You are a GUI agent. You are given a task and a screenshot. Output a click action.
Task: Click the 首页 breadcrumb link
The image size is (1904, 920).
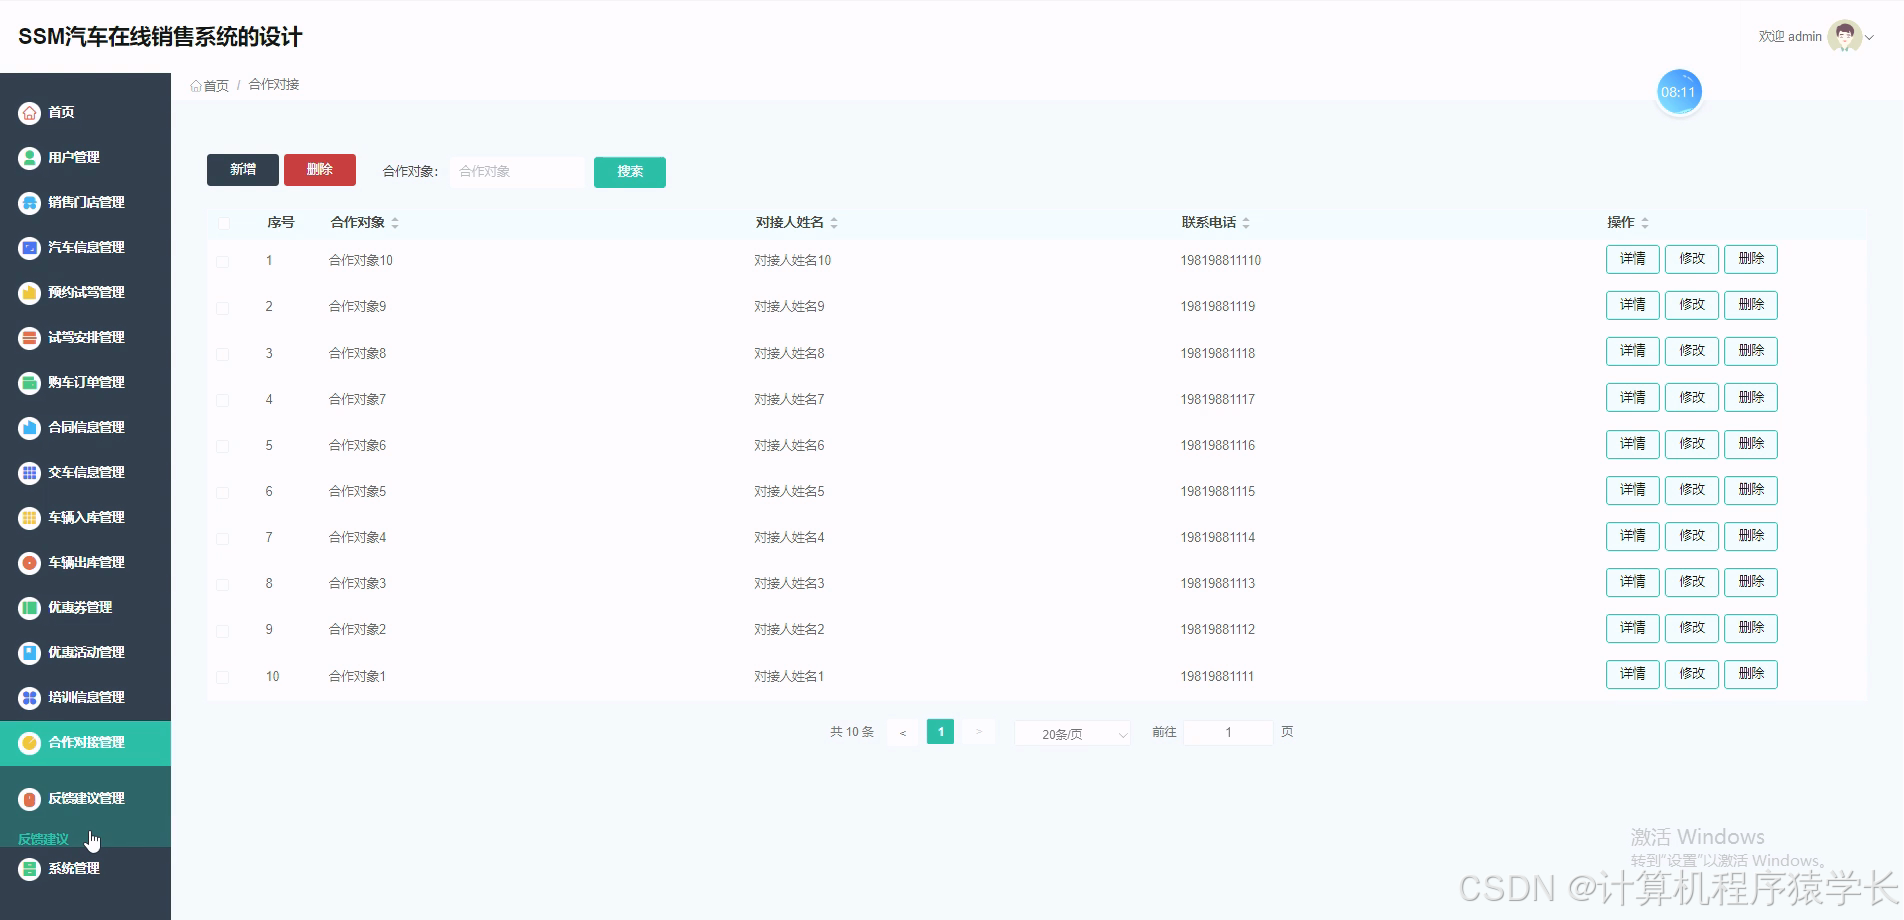(216, 86)
